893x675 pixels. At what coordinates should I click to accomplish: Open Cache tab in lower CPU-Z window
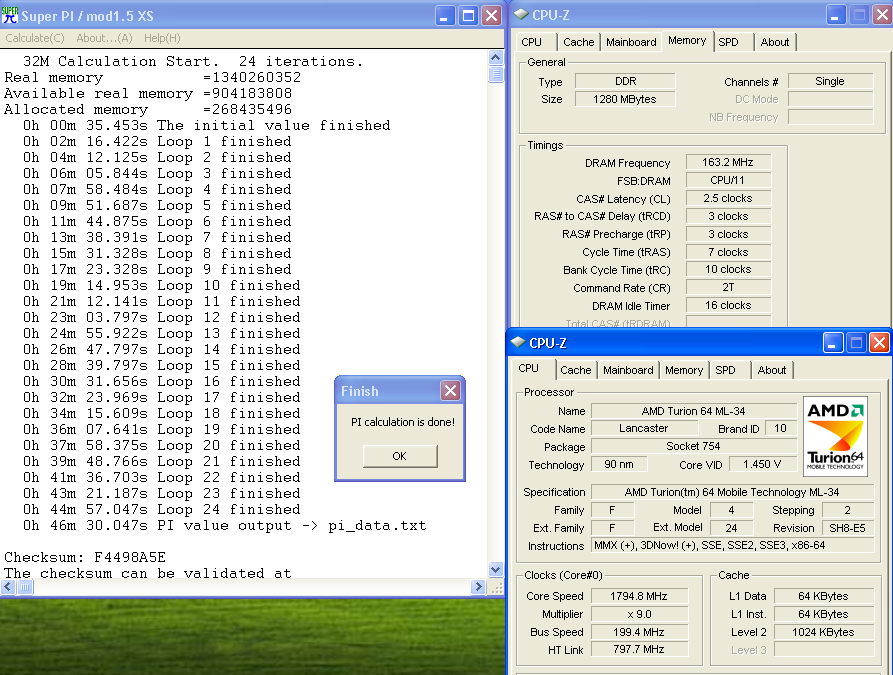[x=576, y=370]
